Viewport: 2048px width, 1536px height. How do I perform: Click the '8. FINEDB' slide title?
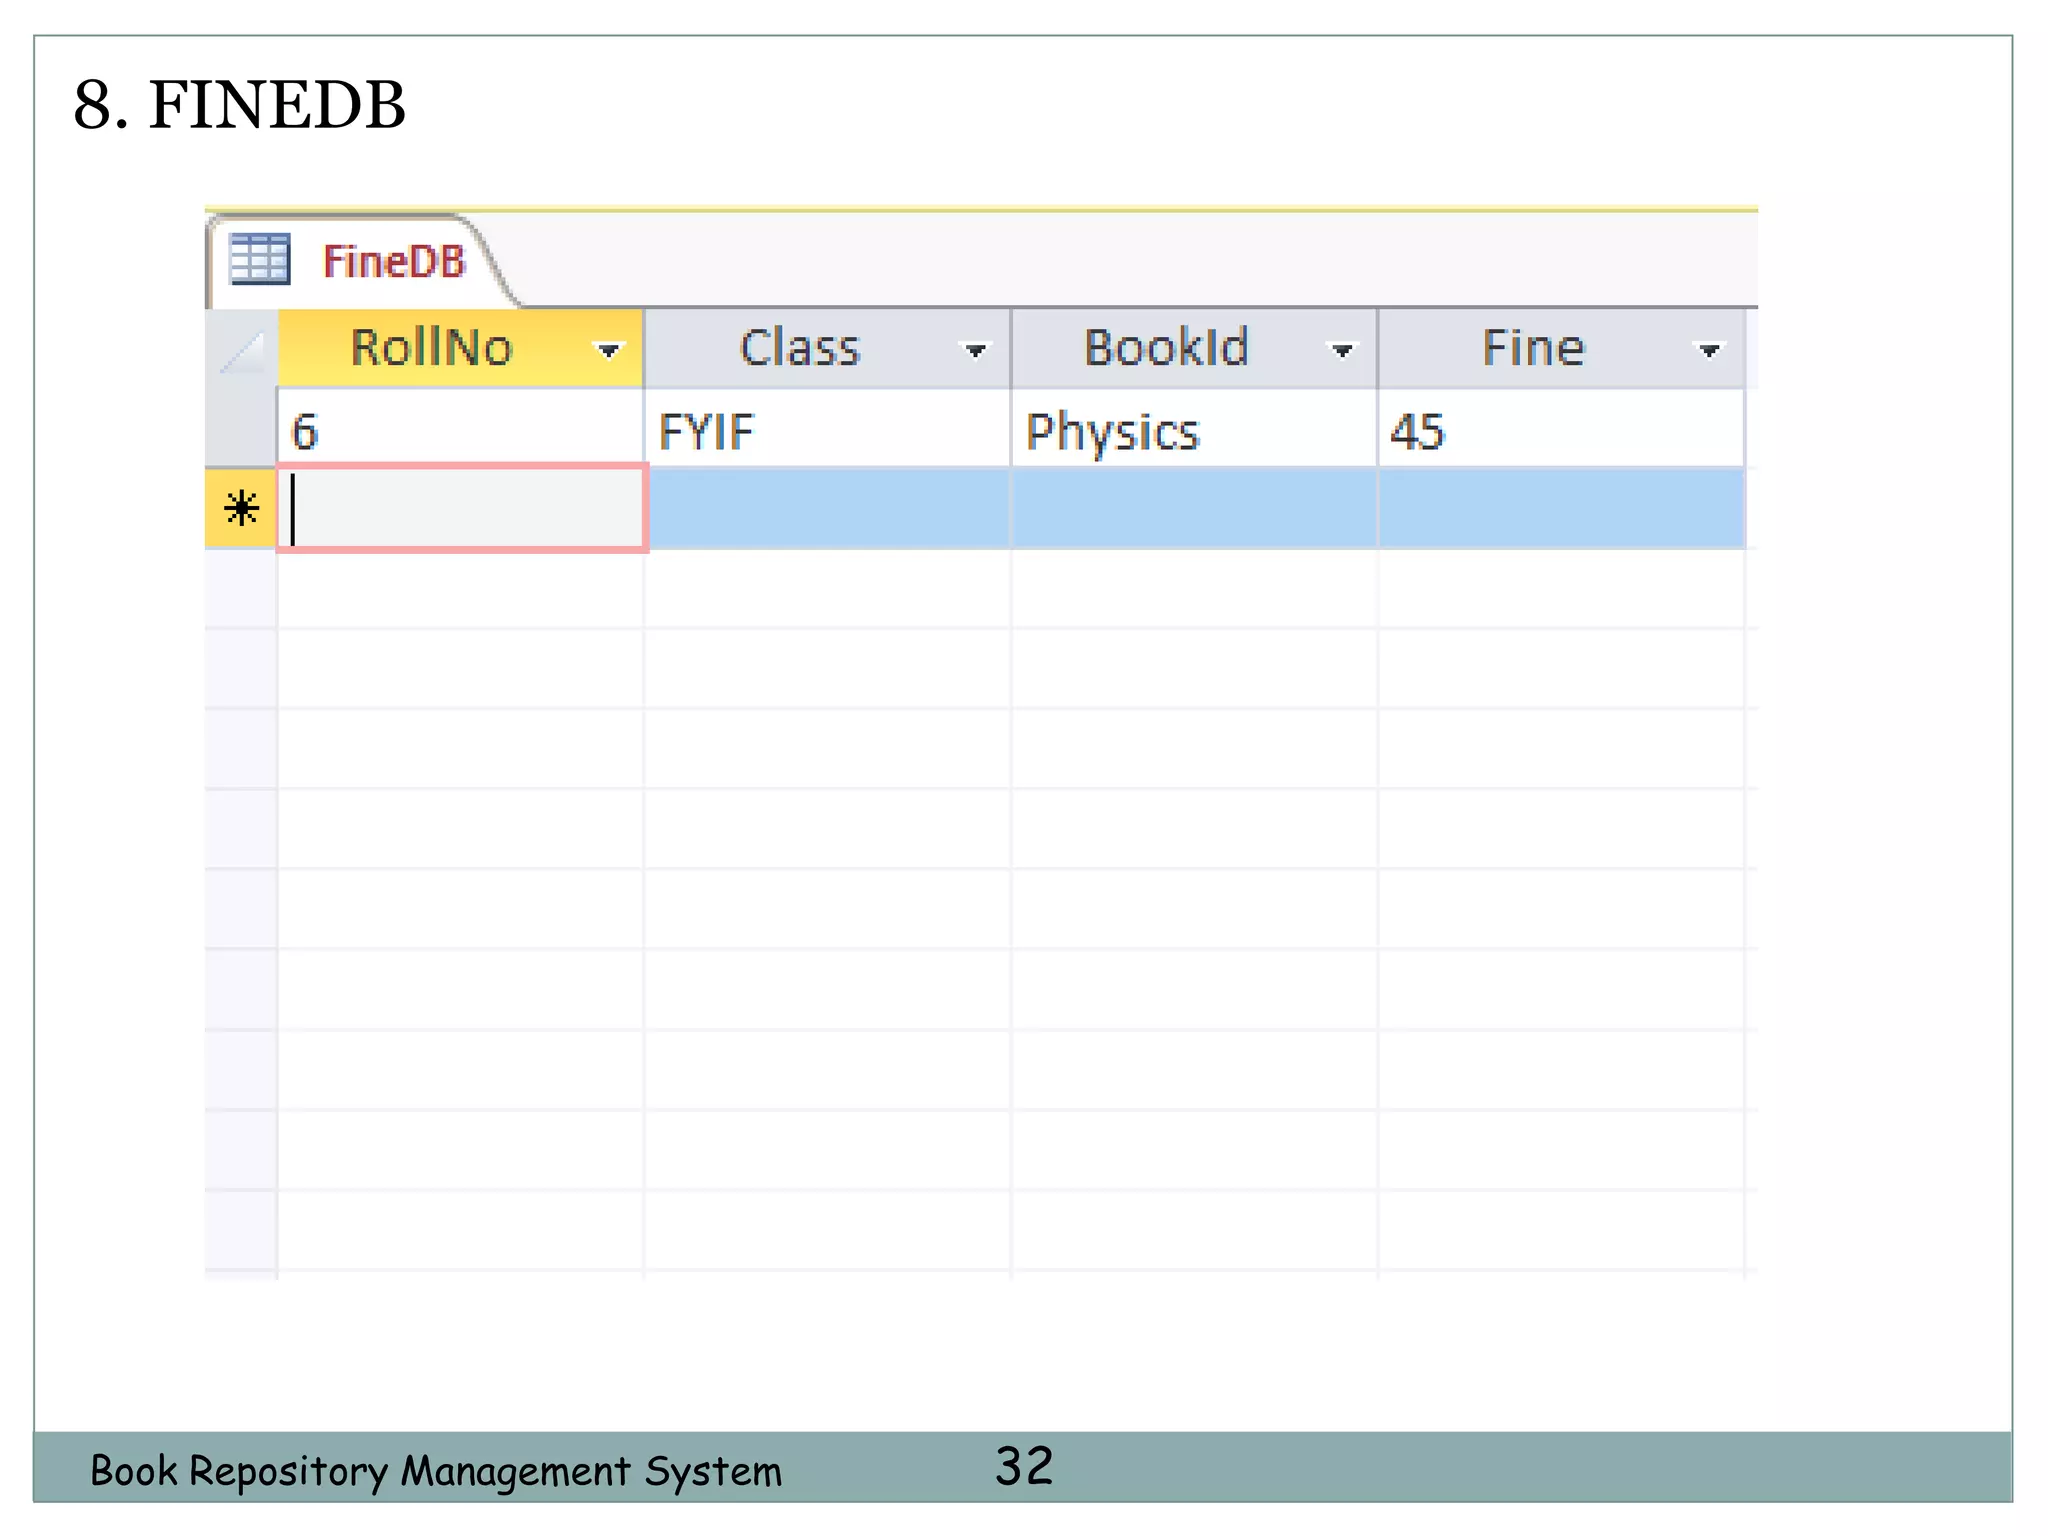[x=240, y=105]
